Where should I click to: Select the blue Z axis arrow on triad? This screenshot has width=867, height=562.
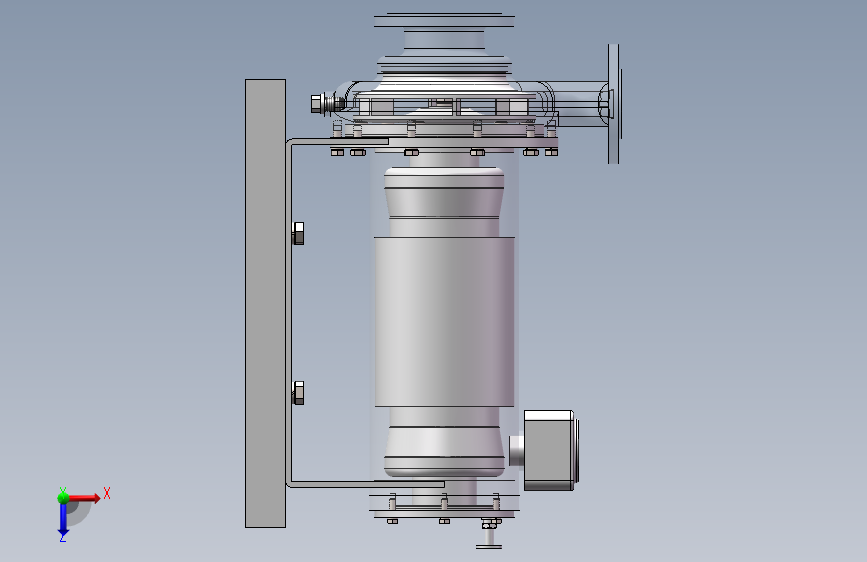(63, 520)
